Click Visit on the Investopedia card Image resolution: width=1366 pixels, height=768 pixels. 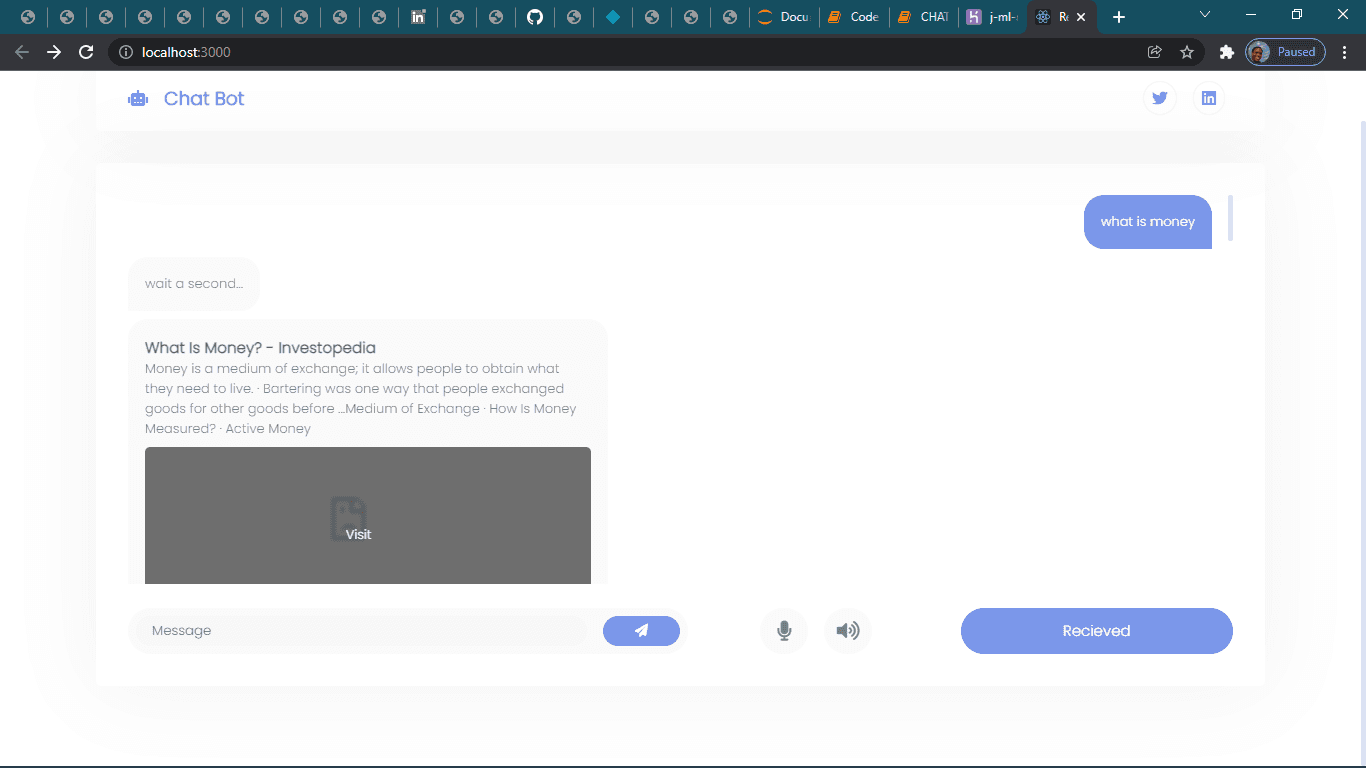pyautogui.click(x=358, y=534)
